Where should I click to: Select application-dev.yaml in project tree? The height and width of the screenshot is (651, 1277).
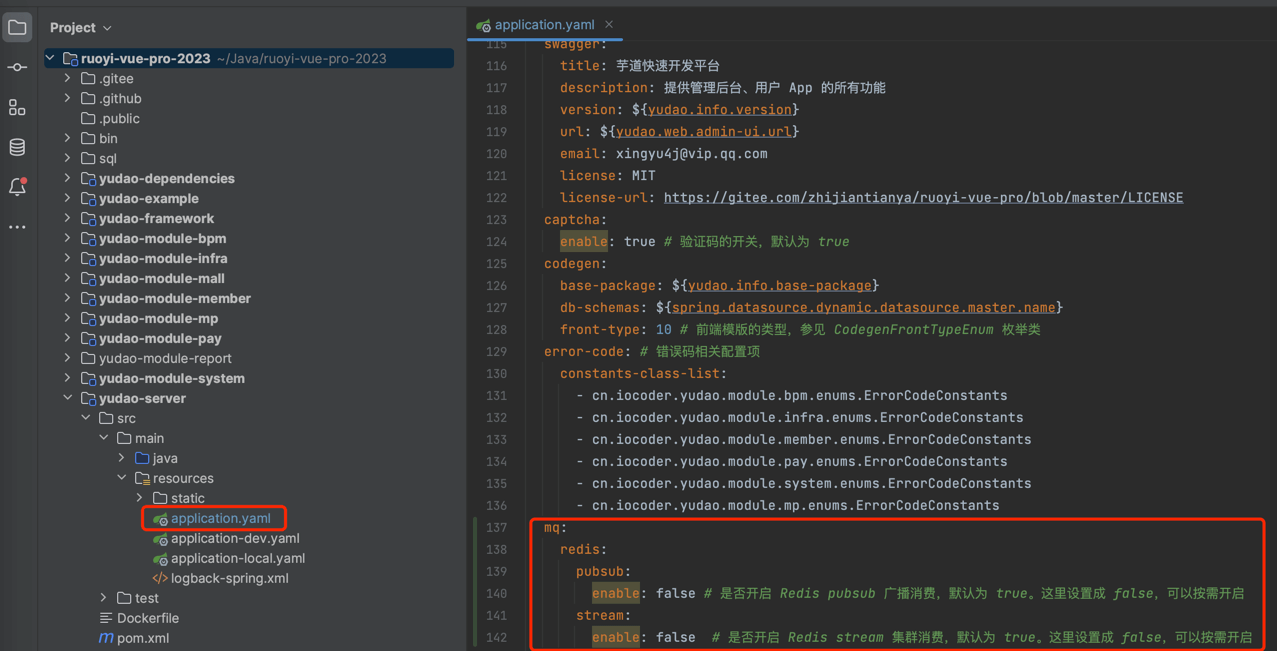coord(235,538)
